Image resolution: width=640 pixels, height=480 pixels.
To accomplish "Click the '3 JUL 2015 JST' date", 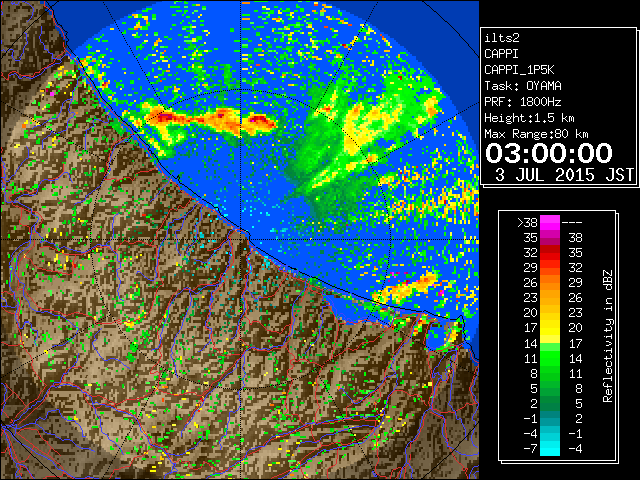I will (564, 175).
